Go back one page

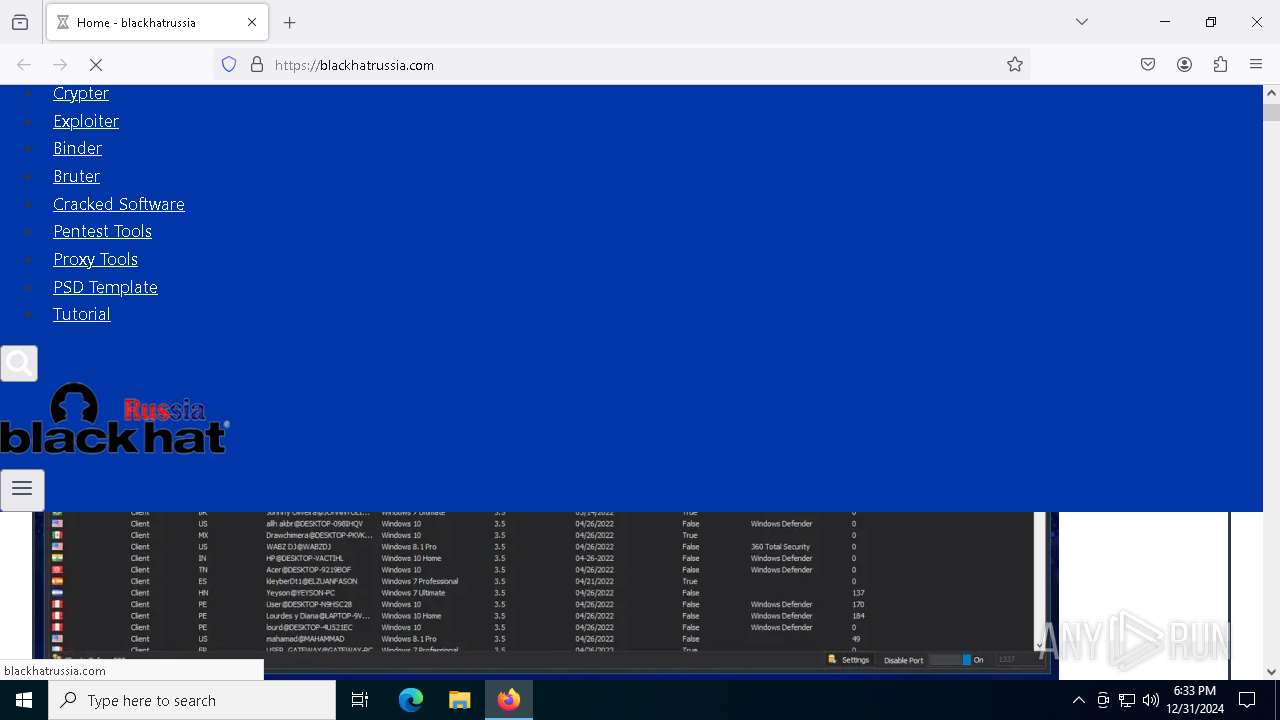(24, 65)
